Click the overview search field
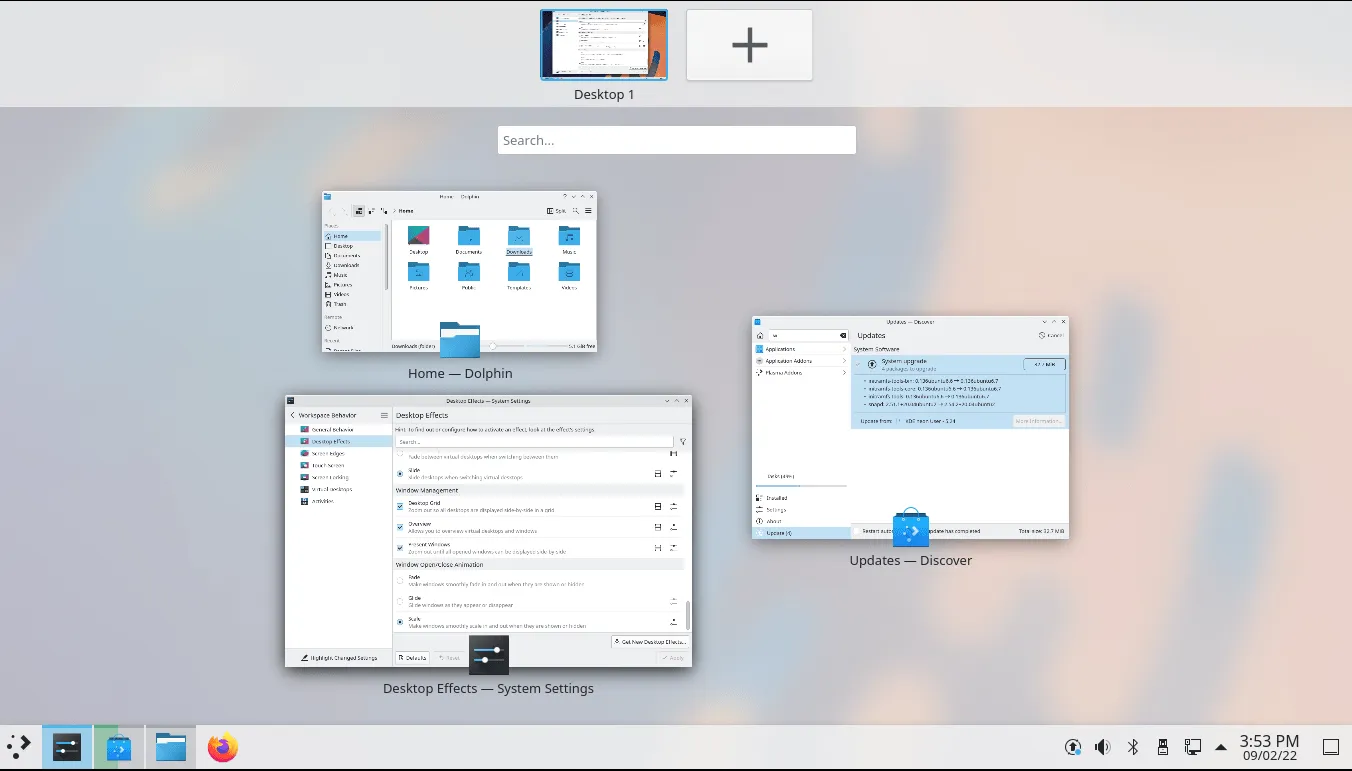Image resolution: width=1352 pixels, height=771 pixels. [x=676, y=140]
